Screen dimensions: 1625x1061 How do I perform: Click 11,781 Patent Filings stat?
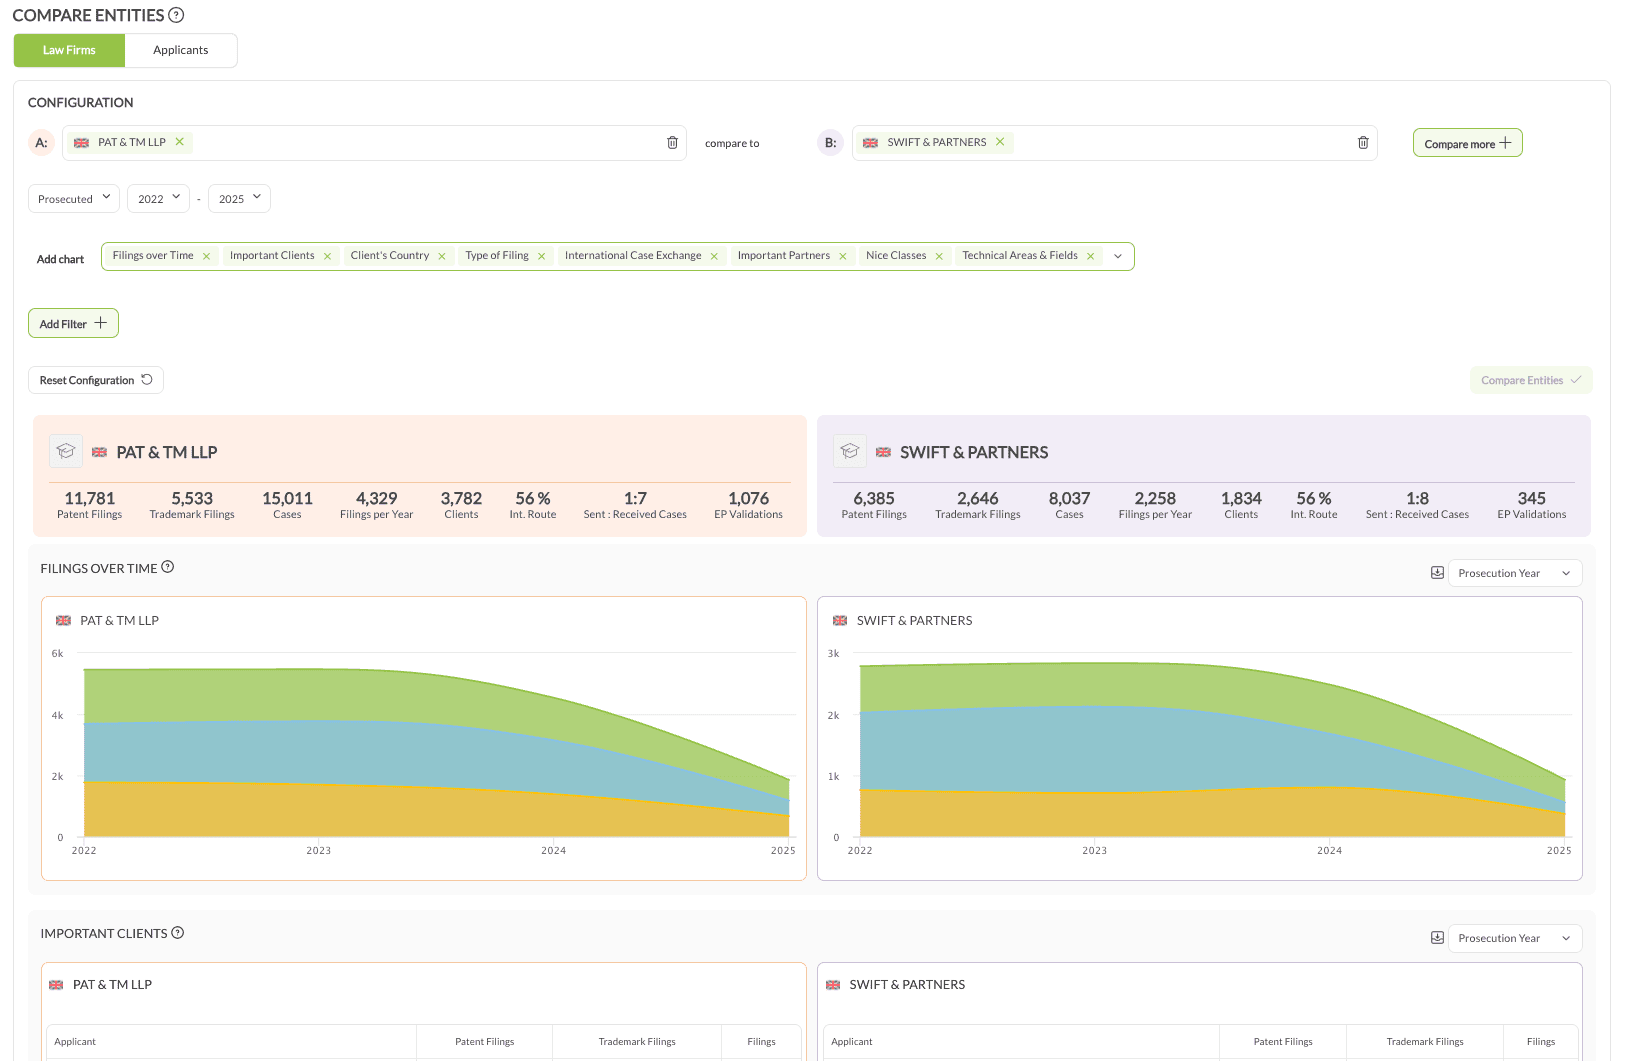point(90,505)
